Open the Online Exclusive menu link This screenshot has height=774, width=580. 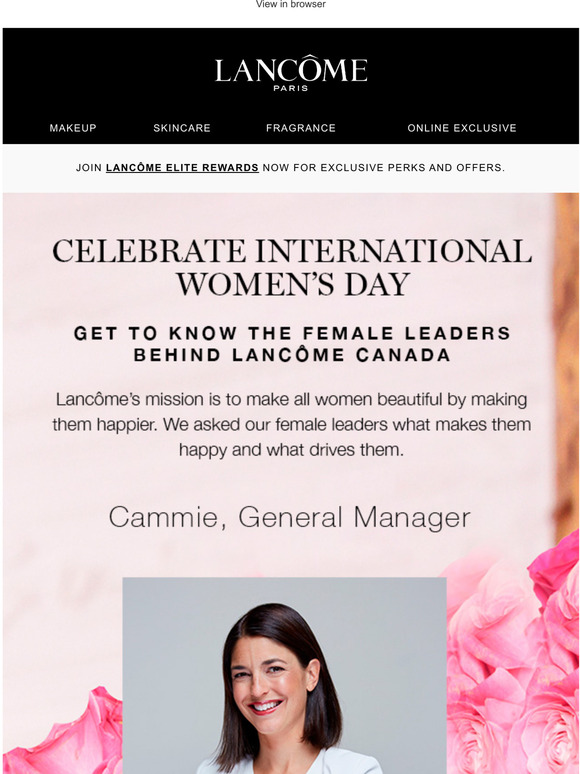(462, 128)
